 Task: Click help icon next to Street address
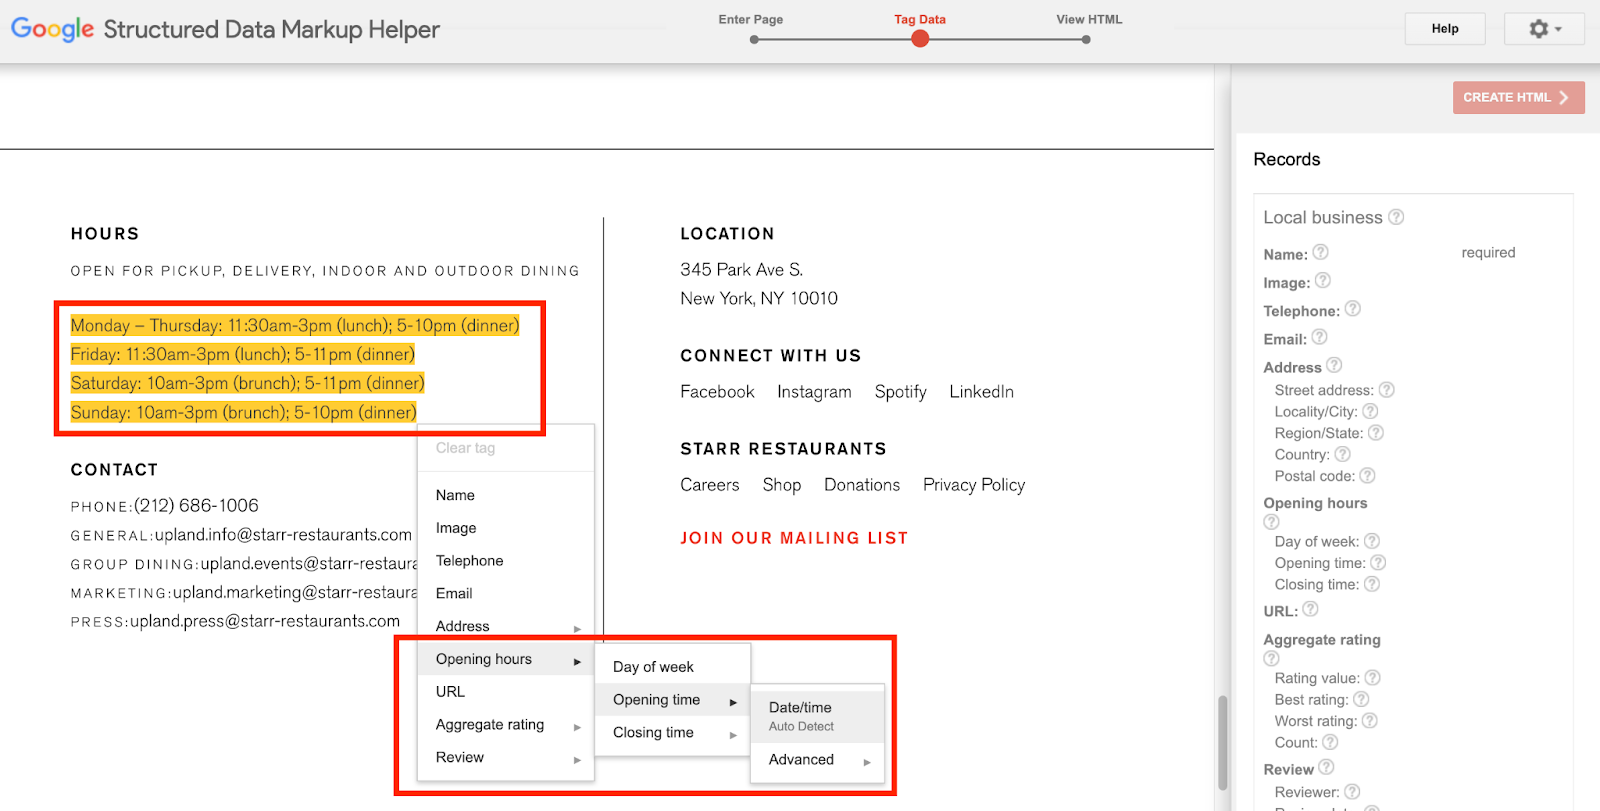pyautogui.click(x=1386, y=390)
